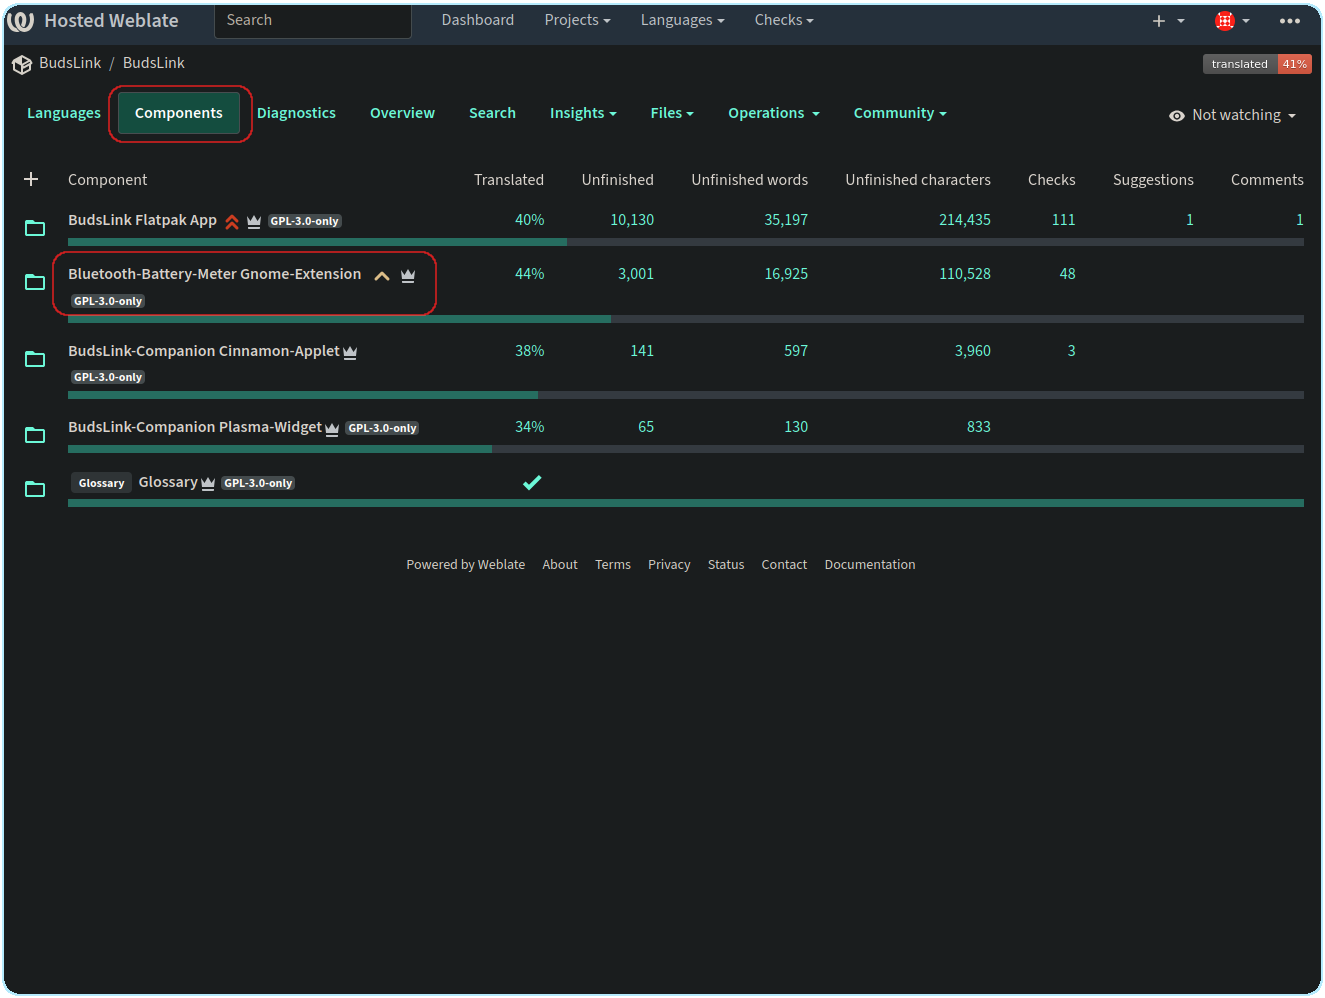Open Bluetooth-Battery-Meter Gnome-Extension component
The width and height of the screenshot is (1325, 998).
[x=214, y=274]
